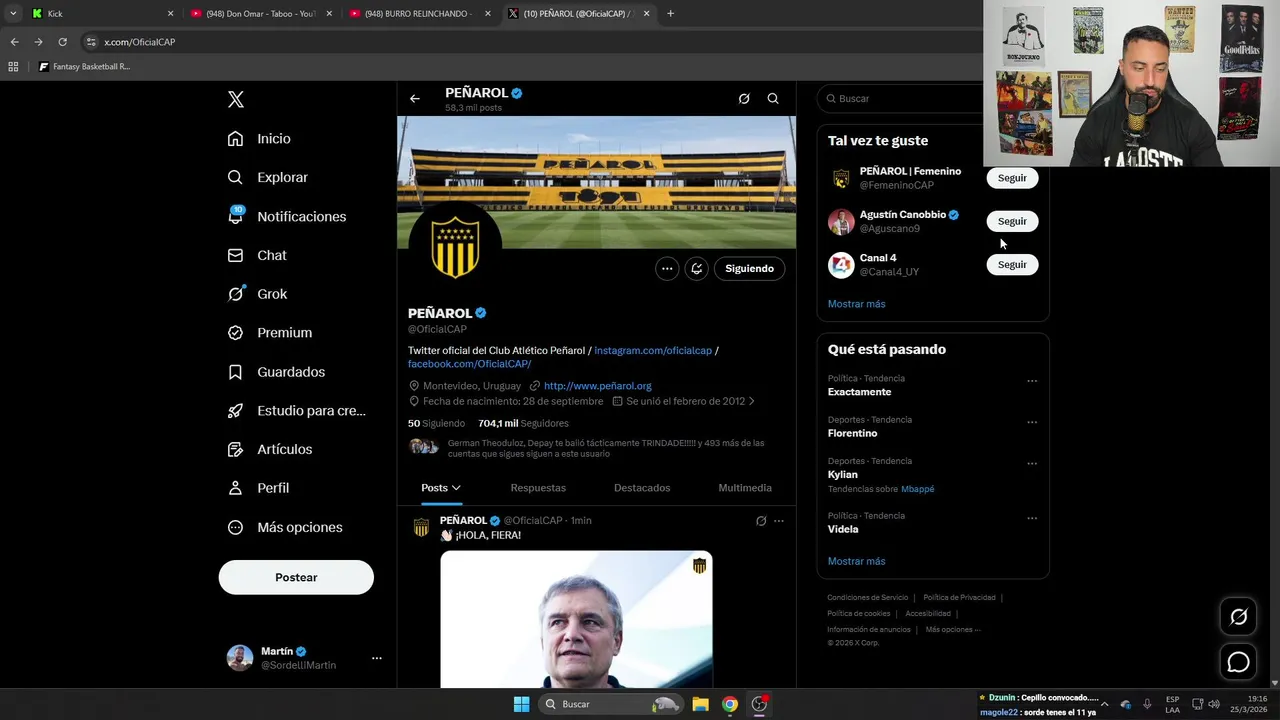The width and height of the screenshot is (1280, 720).
Task: Click Grok icon in profile header
Action: [744, 99]
